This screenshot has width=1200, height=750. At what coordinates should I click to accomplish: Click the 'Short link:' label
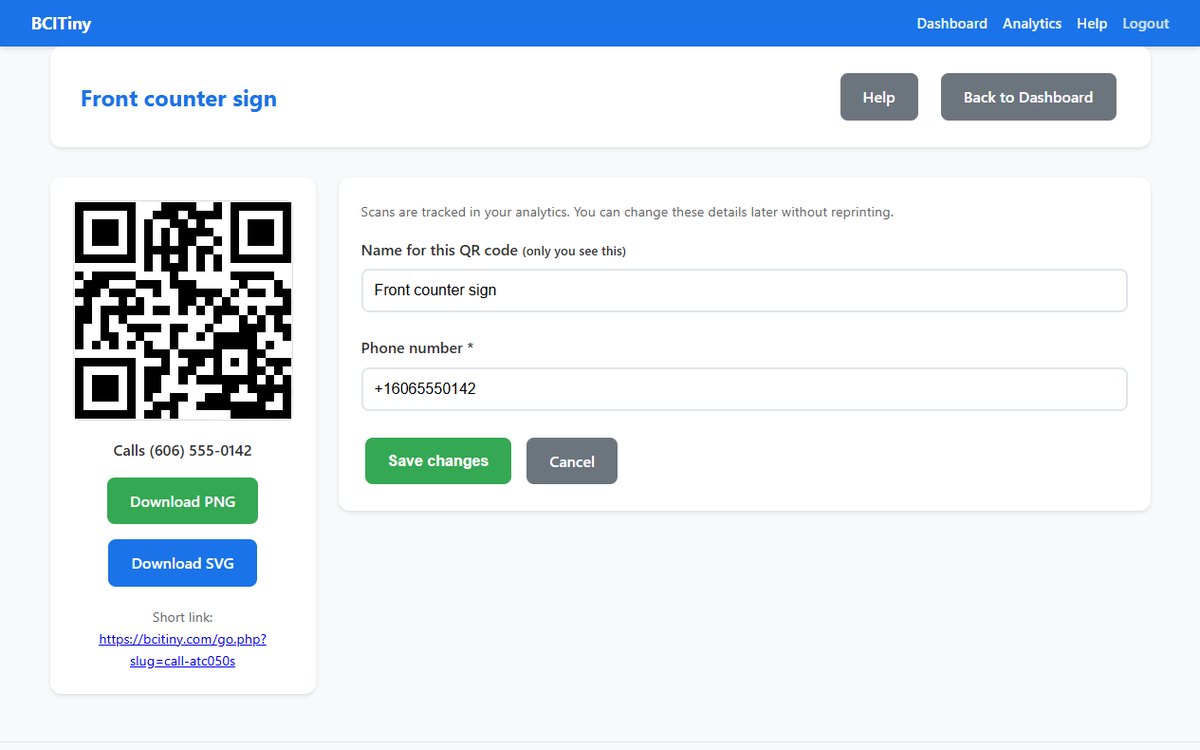tap(183, 617)
